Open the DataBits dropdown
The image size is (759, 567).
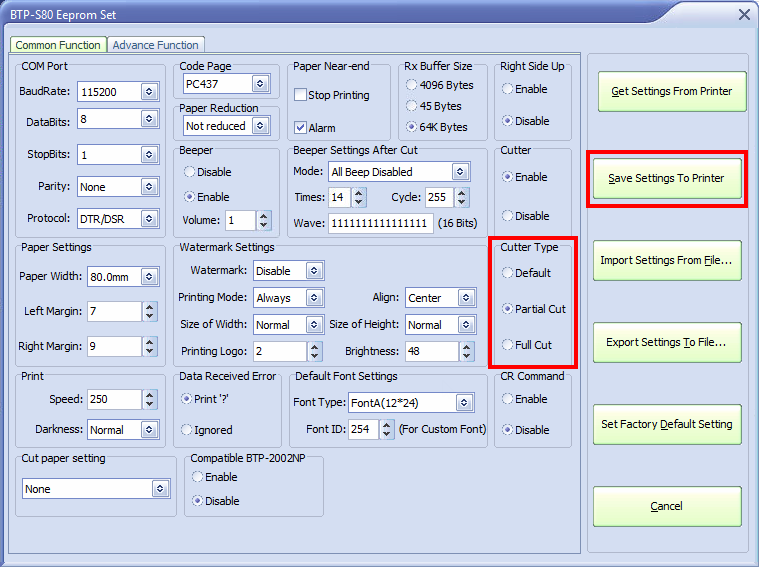149,119
